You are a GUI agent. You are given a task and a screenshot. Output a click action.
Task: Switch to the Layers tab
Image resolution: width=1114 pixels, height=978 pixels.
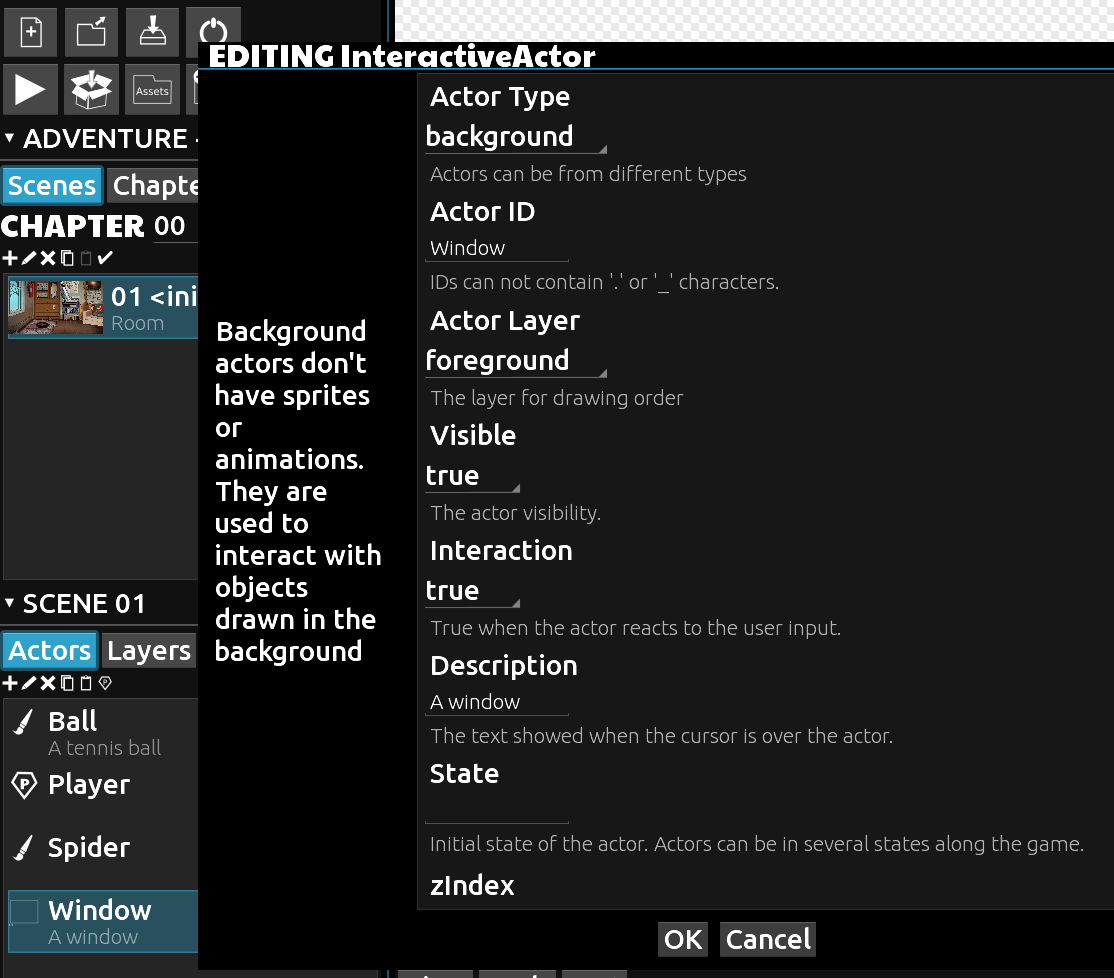click(x=149, y=651)
